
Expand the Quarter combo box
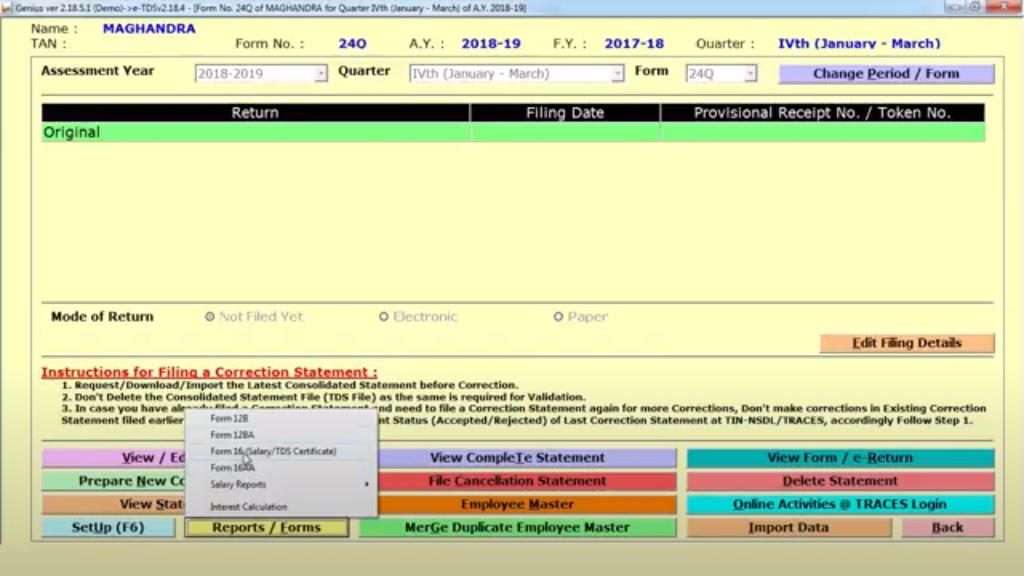[617, 74]
